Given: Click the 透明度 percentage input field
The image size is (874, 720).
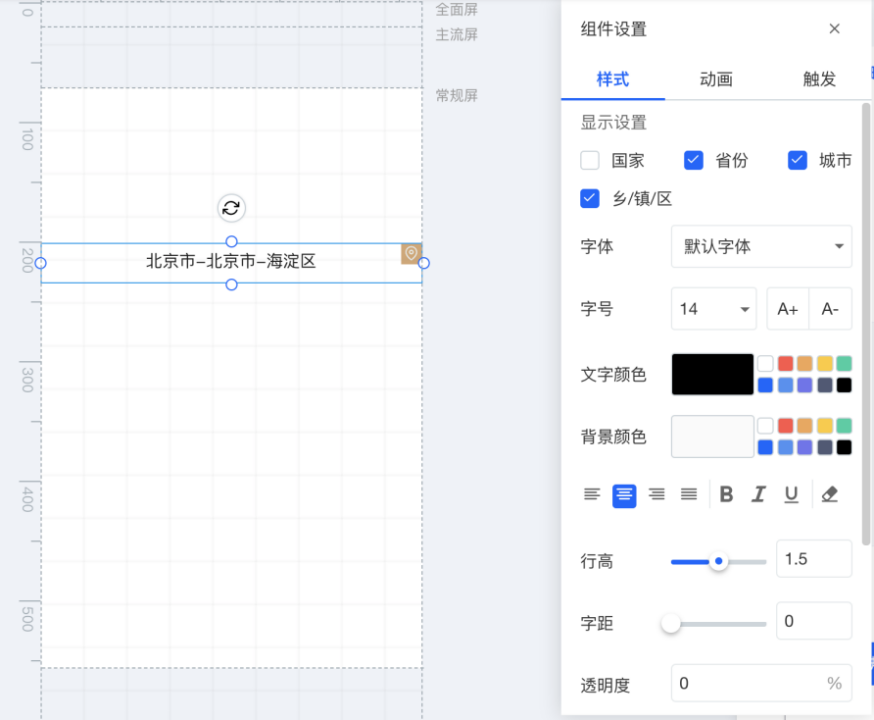Looking at the screenshot, I should point(761,683).
